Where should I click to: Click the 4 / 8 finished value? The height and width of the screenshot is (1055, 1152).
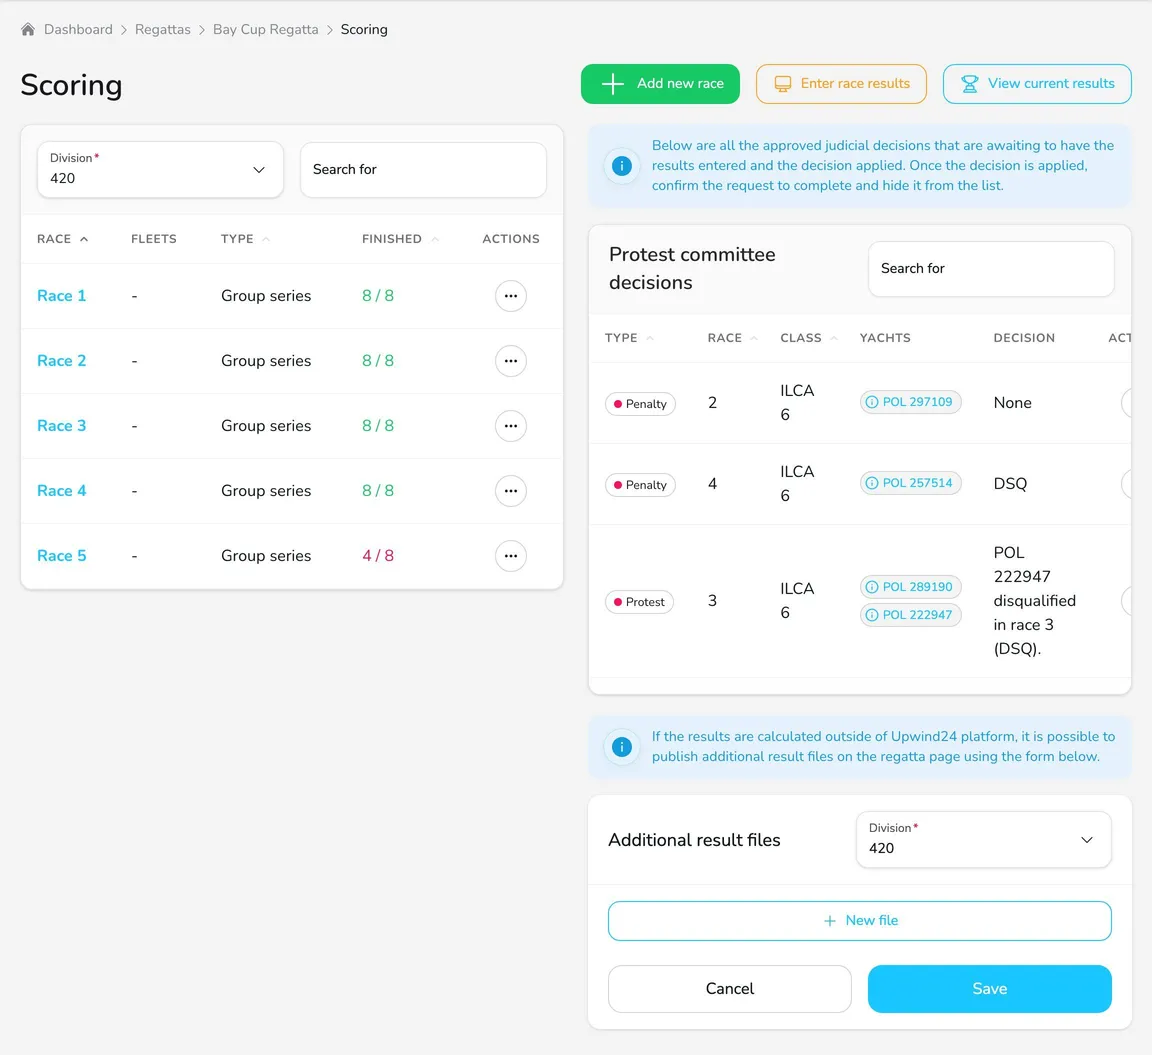click(x=378, y=556)
